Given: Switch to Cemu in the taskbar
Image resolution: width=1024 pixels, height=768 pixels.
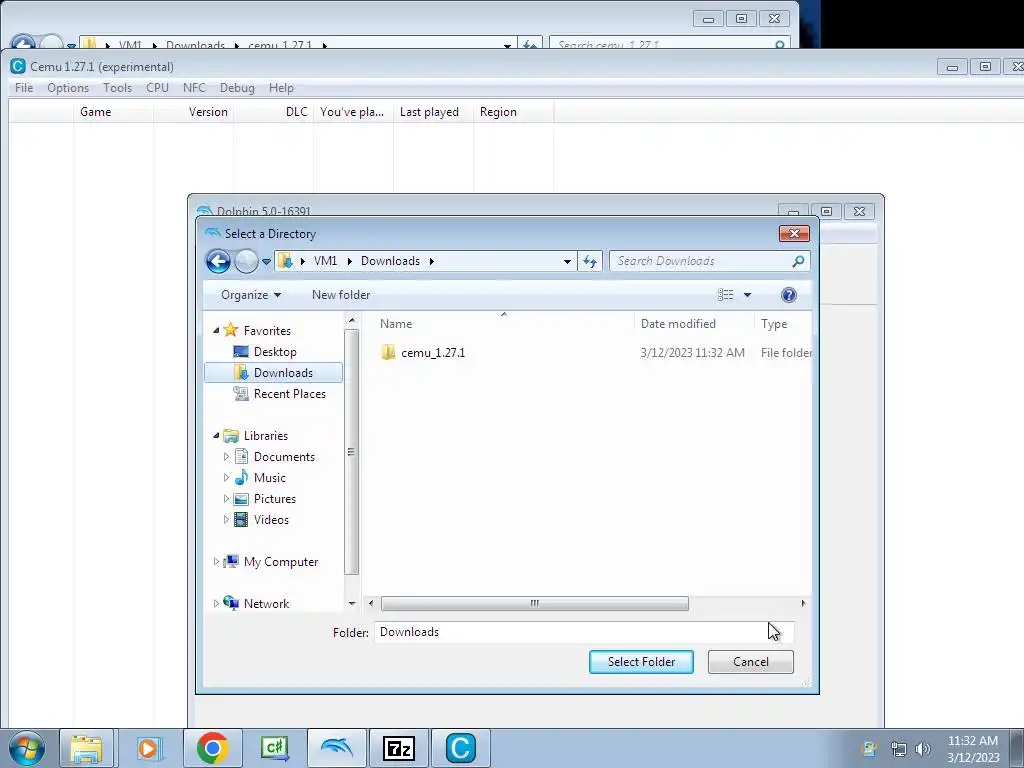Looking at the screenshot, I should click(x=460, y=748).
